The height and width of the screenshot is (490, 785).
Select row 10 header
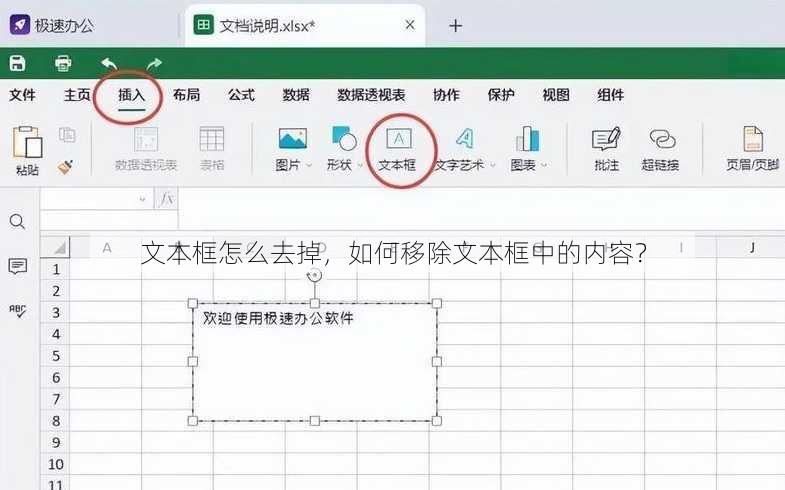pos(56,464)
